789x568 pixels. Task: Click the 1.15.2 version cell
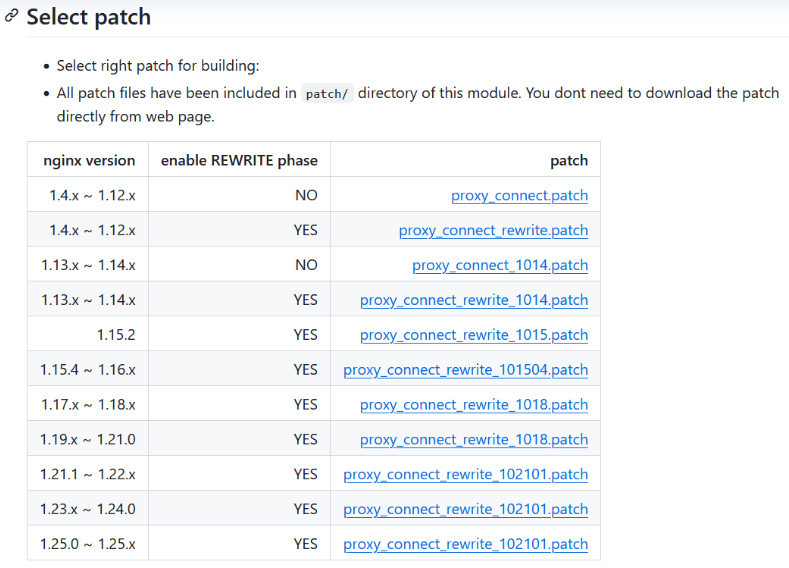click(x=116, y=335)
